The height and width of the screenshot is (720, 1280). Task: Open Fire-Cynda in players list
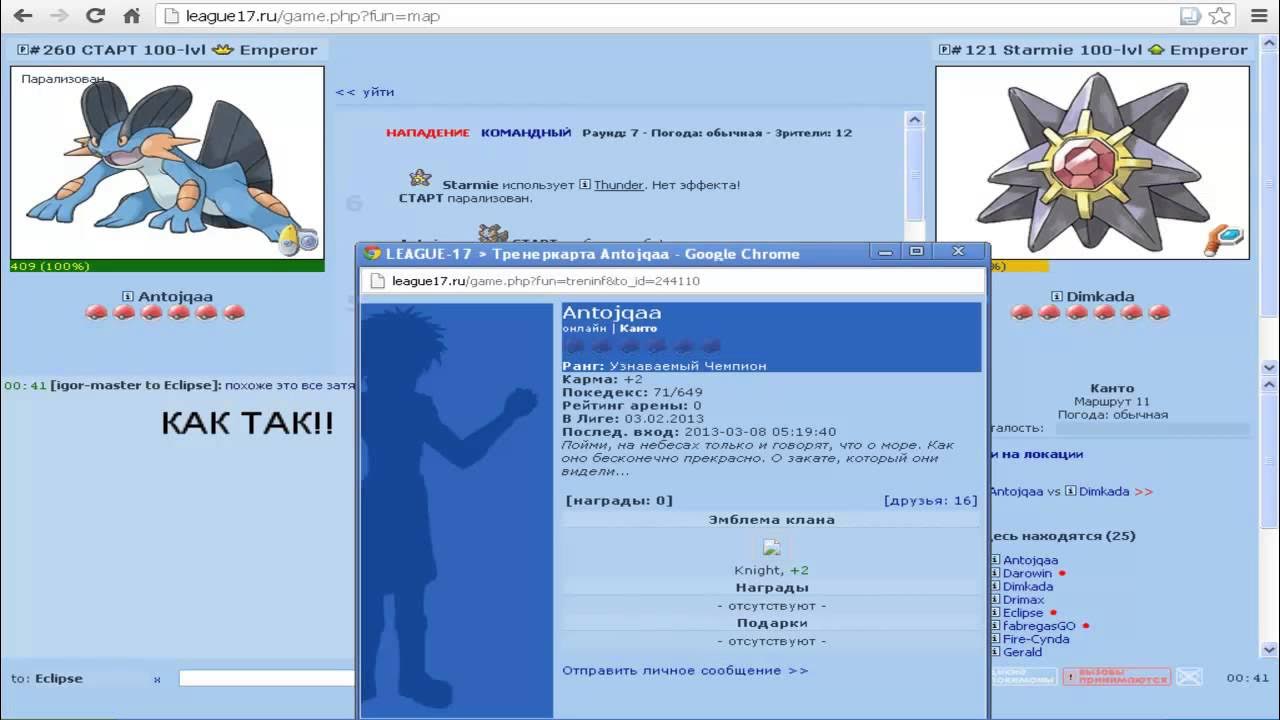(x=1036, y=639)
